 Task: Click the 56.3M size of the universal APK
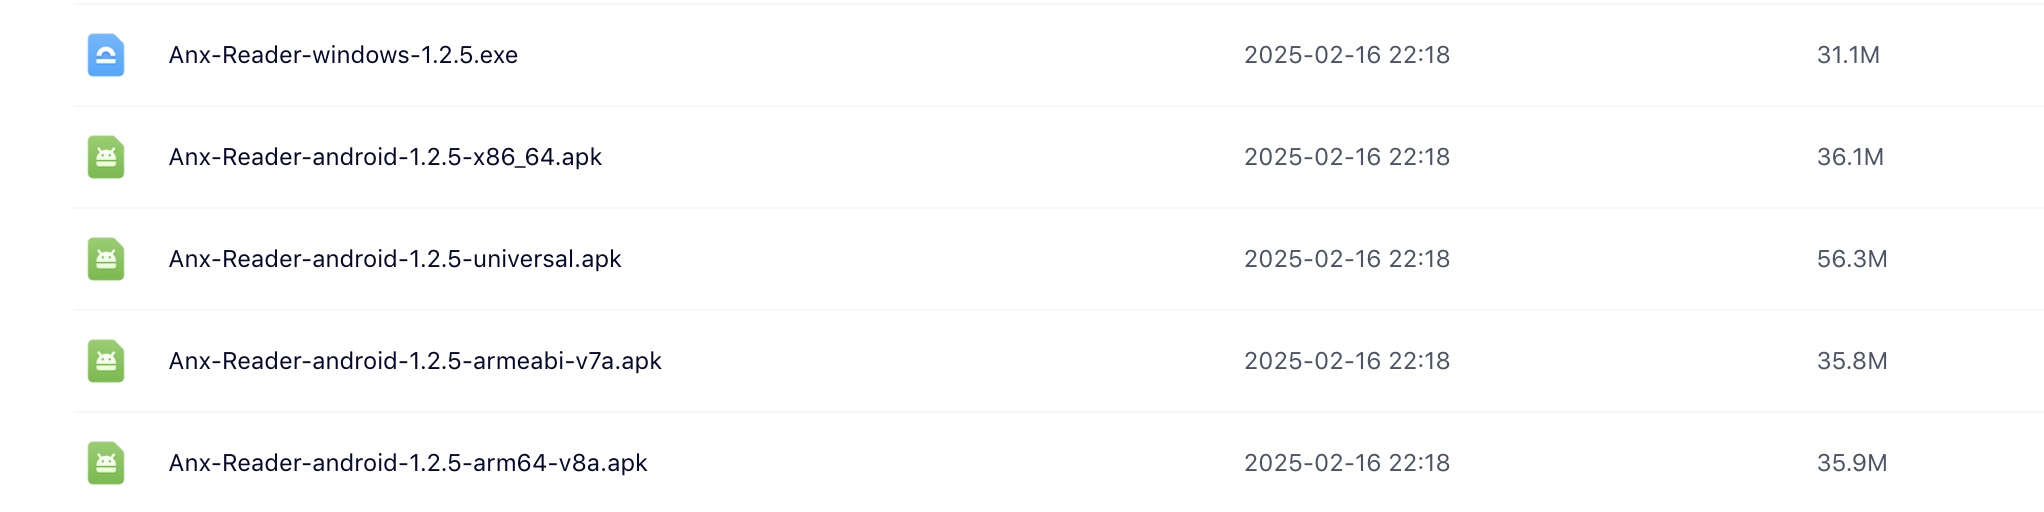[x=1852, y=259]
